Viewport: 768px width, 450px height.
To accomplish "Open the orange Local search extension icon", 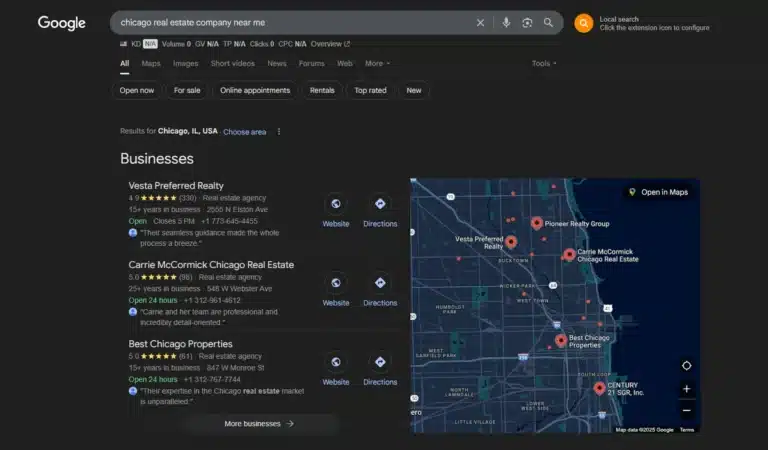I will coord(583,23).
